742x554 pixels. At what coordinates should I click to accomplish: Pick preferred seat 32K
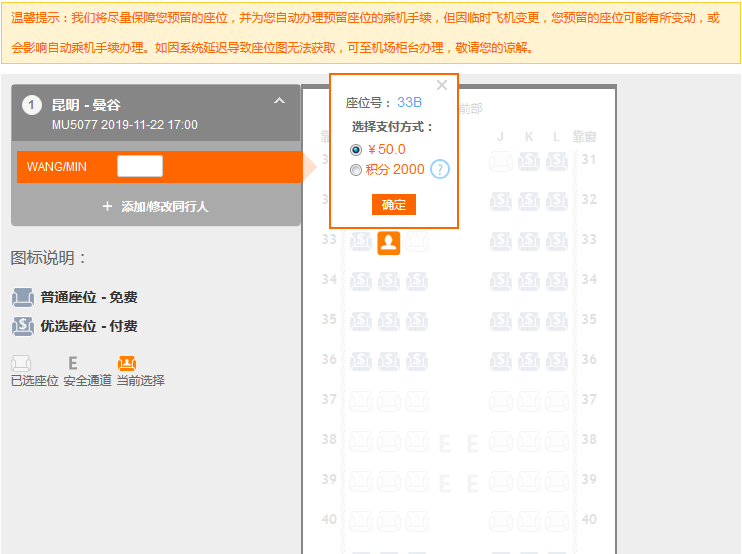pos(529,201)
